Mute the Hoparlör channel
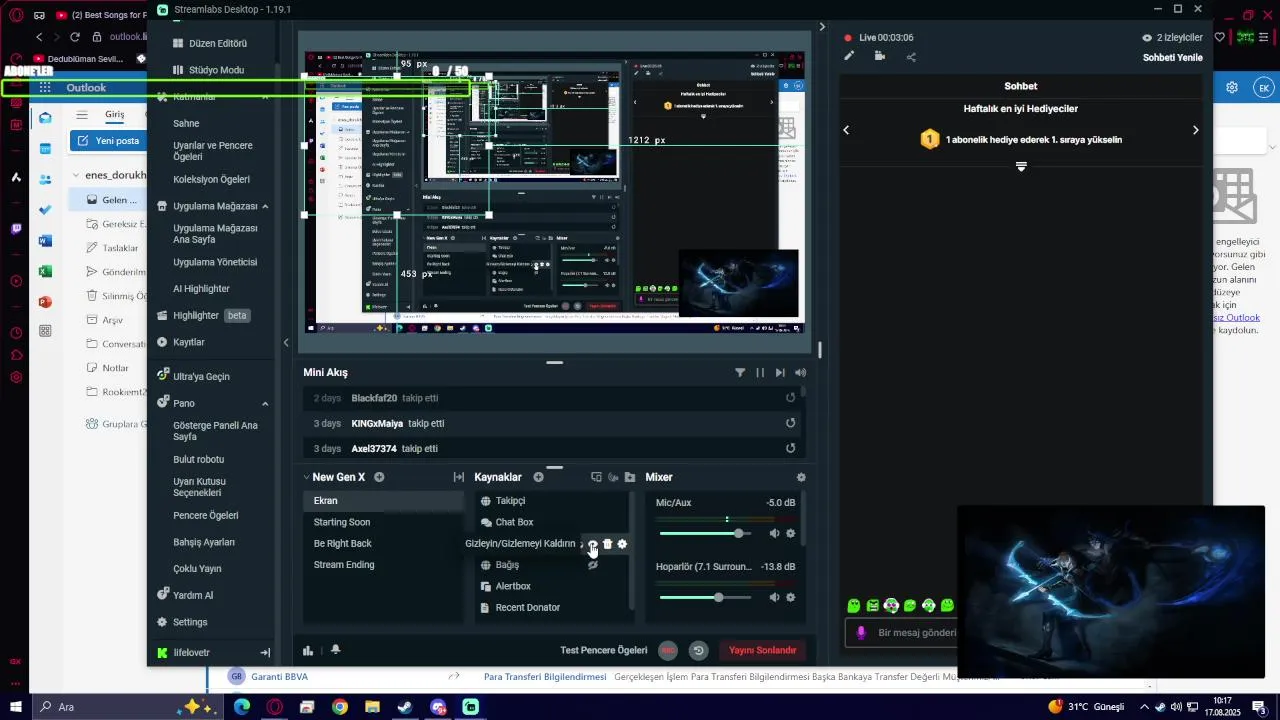Viewport: 1280px width, 720px height. point(774,597)
